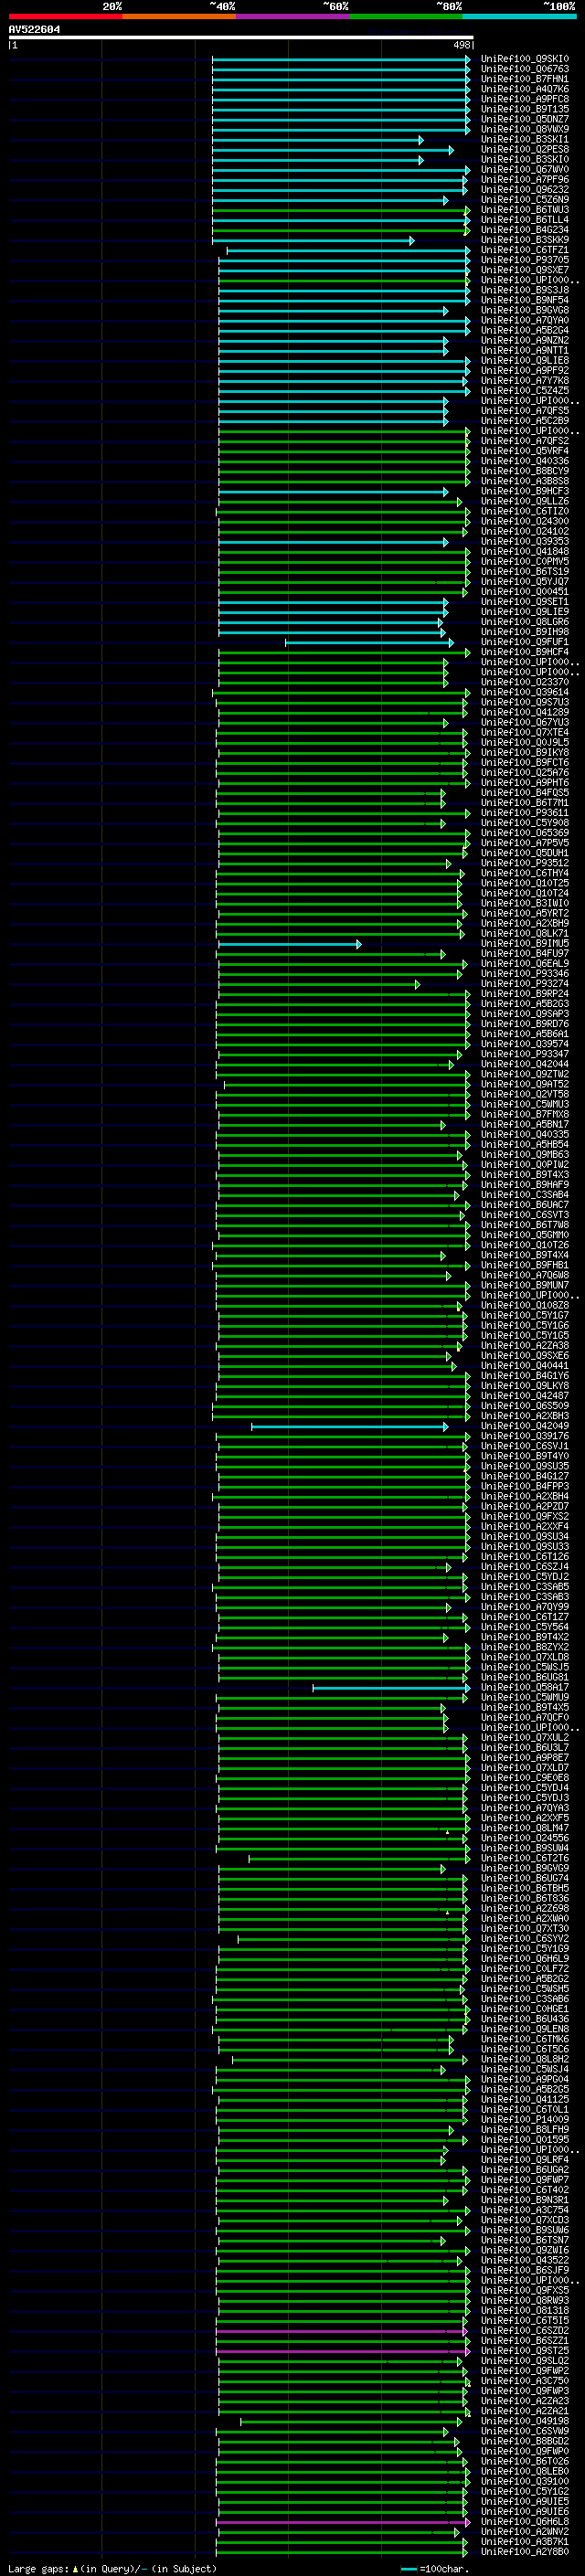585x2576 pixels.
Task: Open hit UniRef100_B8BGD2
Action: click(525, 2441)
